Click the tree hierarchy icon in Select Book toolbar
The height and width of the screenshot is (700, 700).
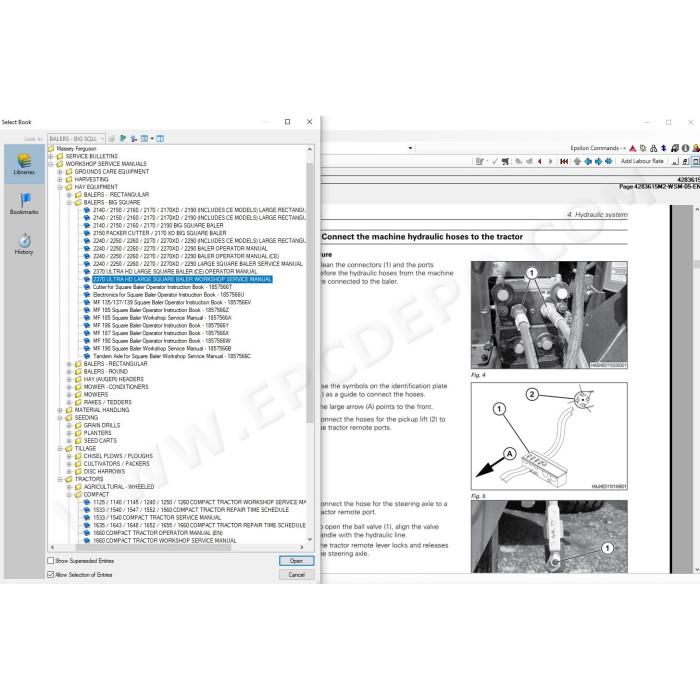coord(133,139)
